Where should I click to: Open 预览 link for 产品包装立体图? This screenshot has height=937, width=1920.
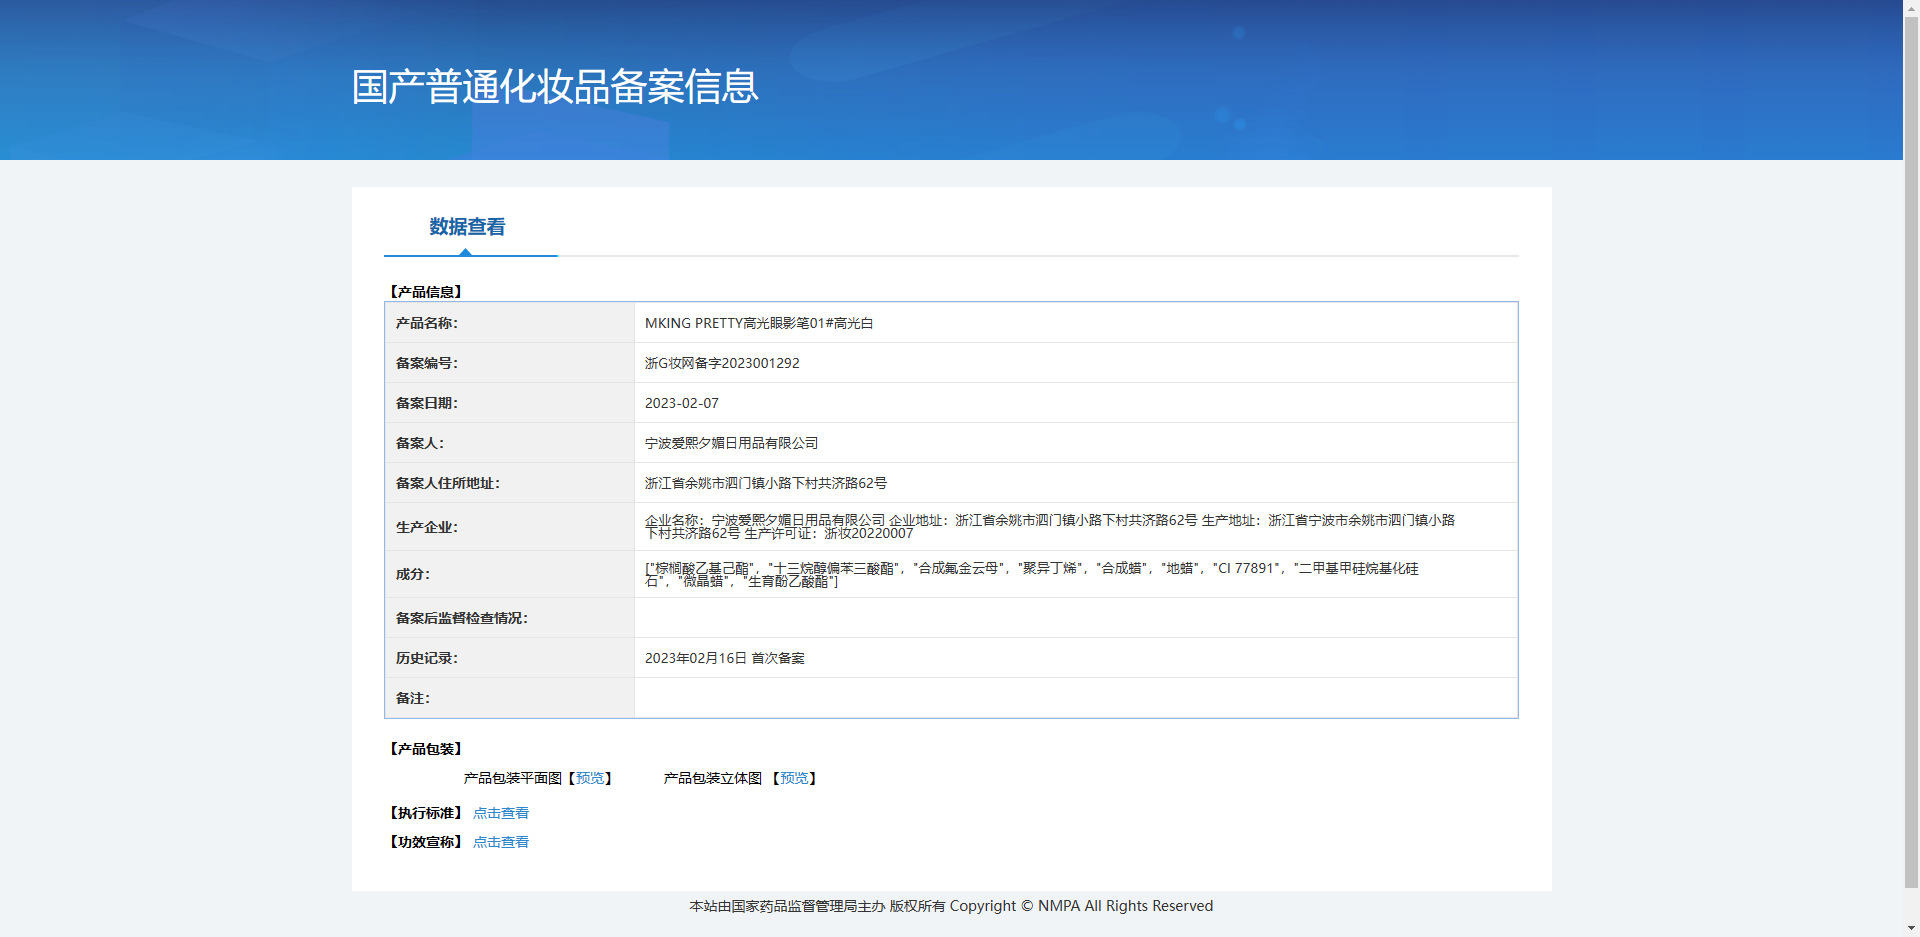pyautogui.click(x=794, y=778)
